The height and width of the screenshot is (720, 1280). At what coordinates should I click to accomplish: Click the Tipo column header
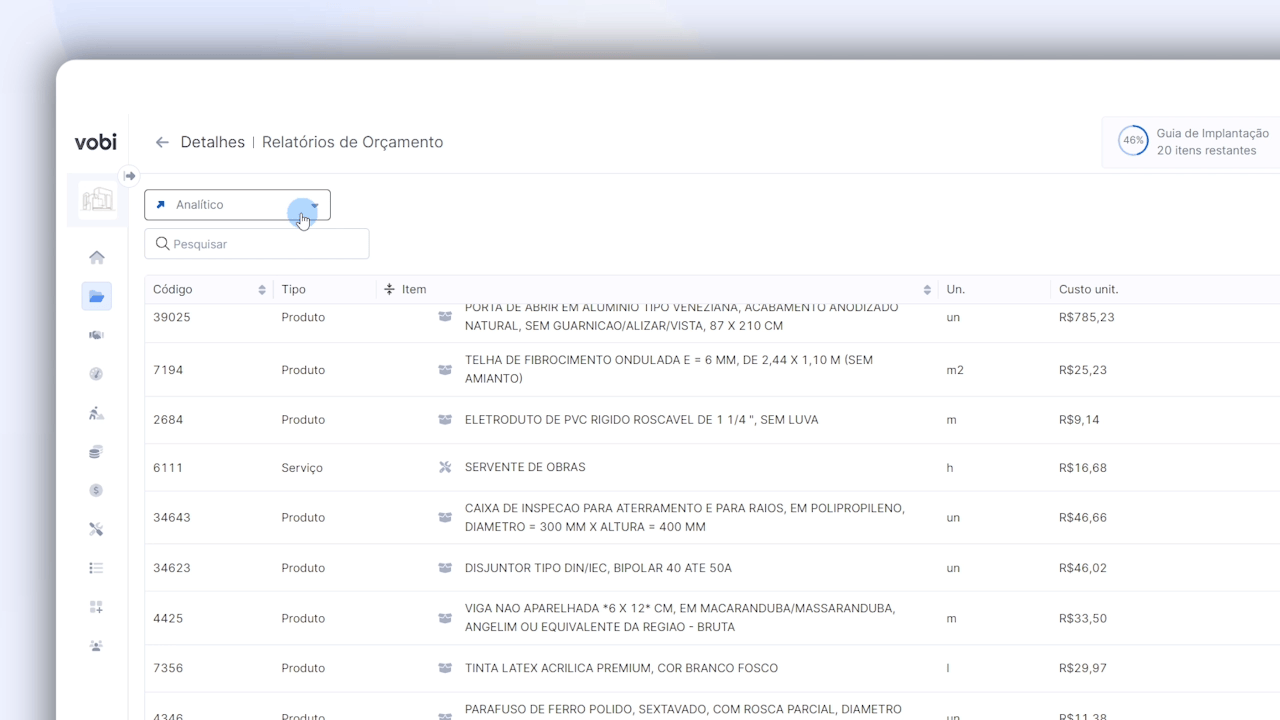tap(294, 289)
